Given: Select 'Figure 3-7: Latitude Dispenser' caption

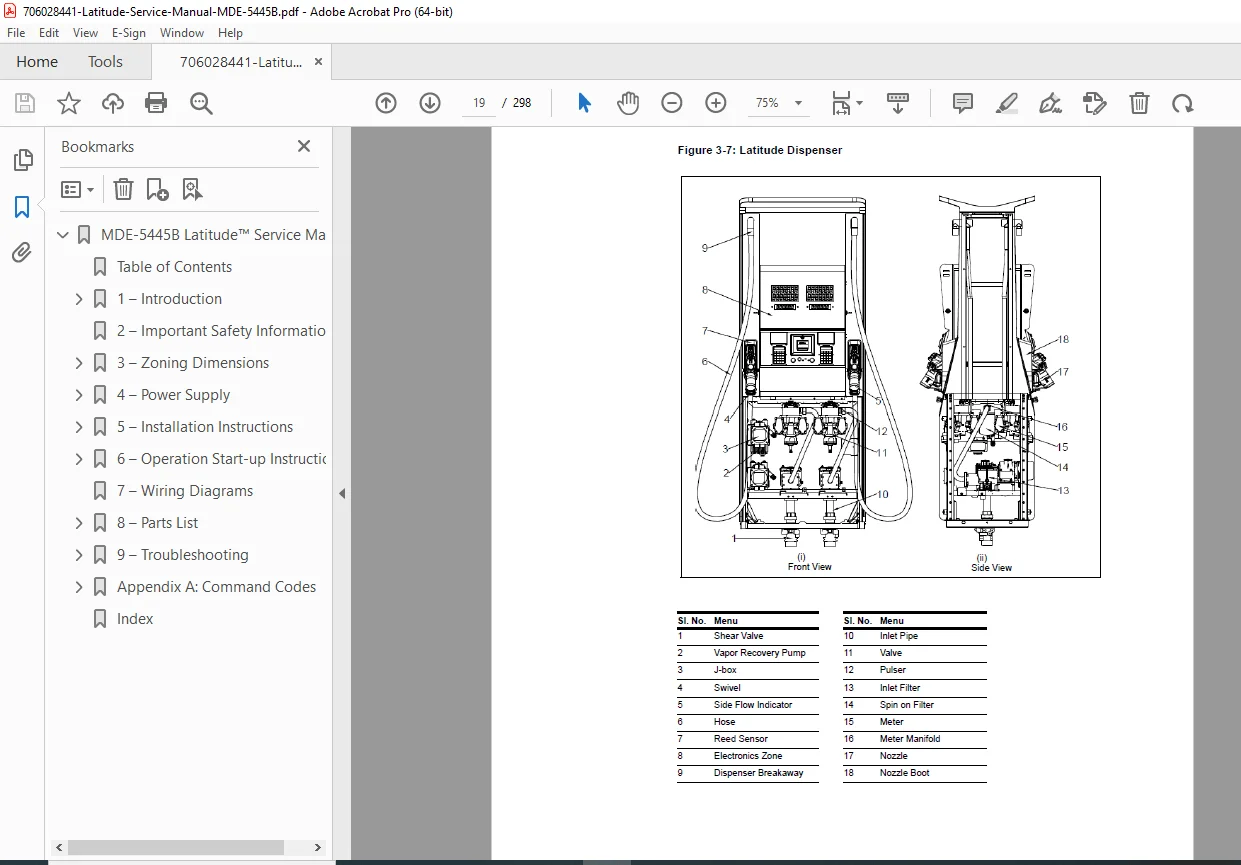Looking at the screenshot, I should (x=759, y=150).
